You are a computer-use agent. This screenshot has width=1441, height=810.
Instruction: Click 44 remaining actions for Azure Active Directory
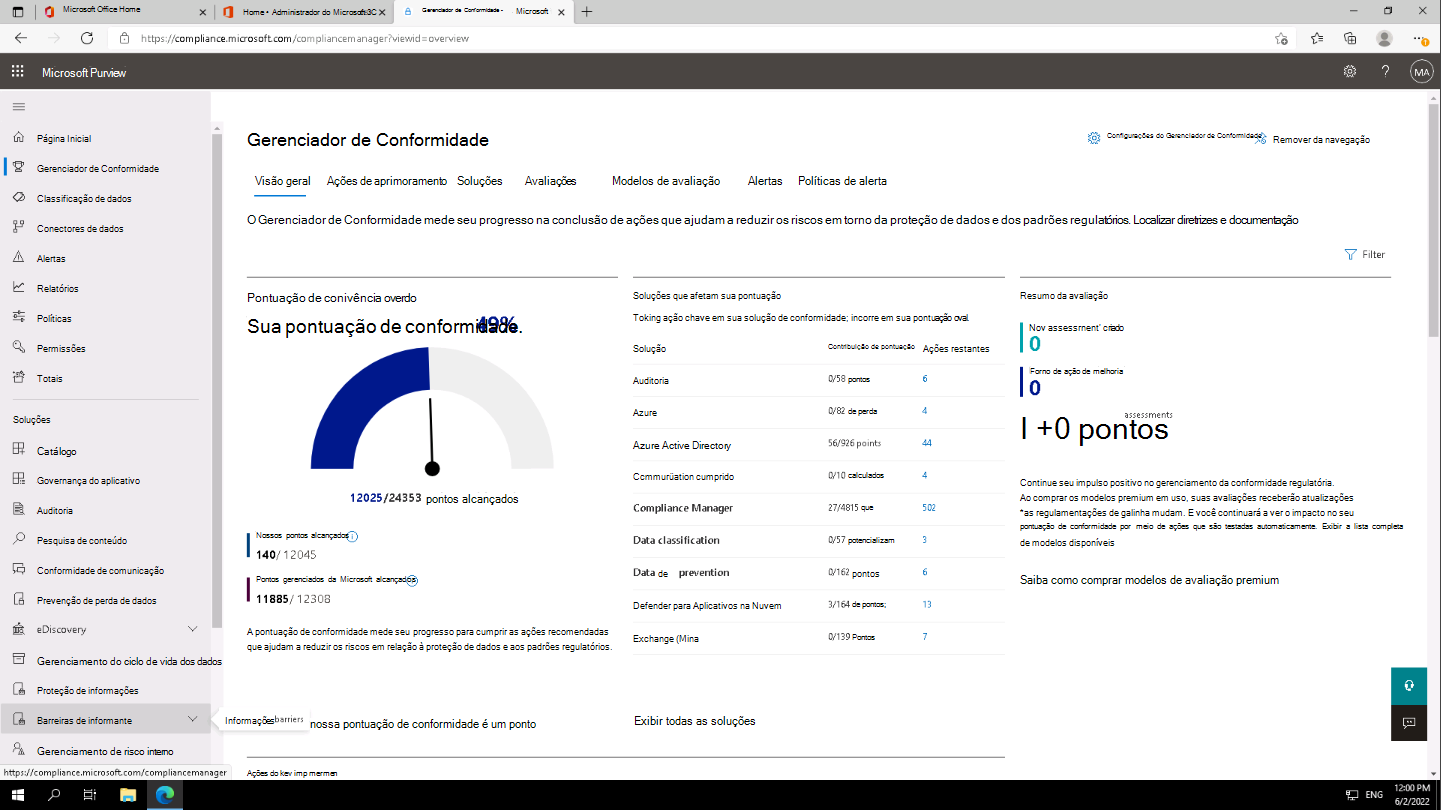coord(927,443)
